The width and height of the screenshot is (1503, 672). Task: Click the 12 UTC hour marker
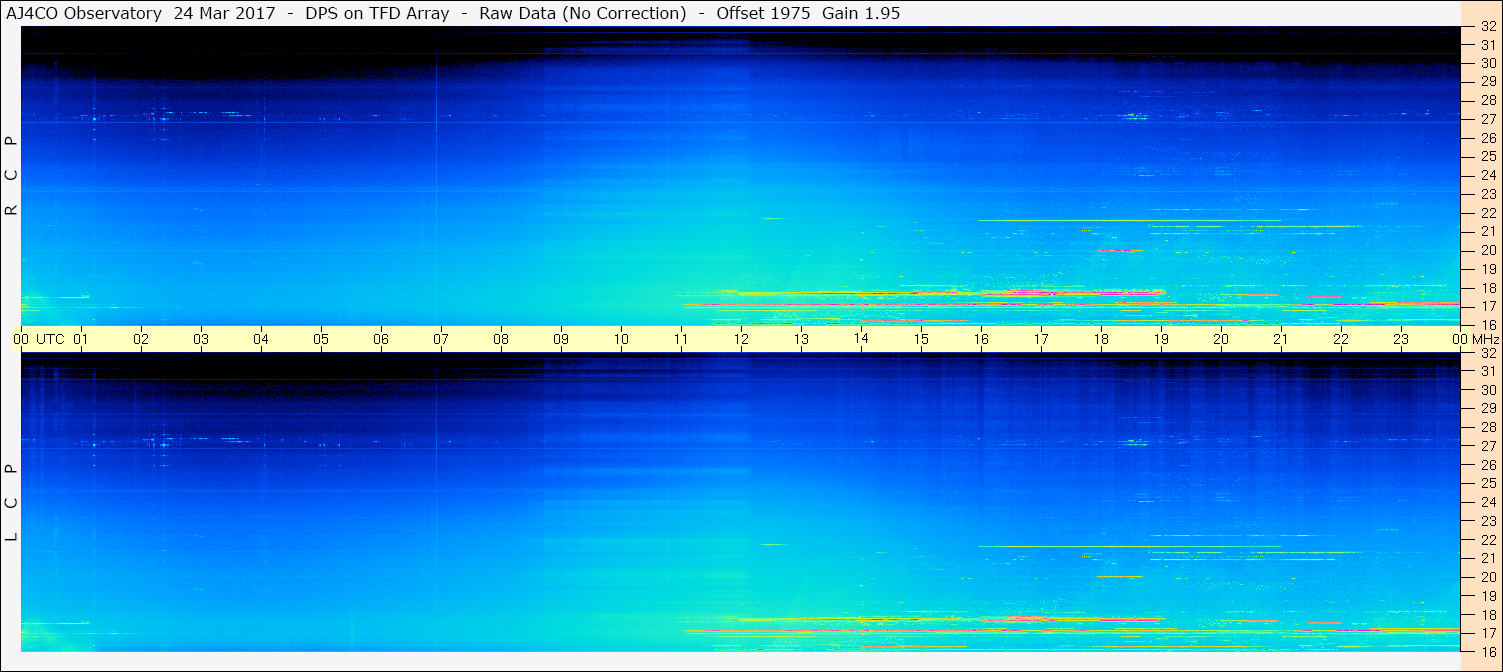tap(741, 339)
